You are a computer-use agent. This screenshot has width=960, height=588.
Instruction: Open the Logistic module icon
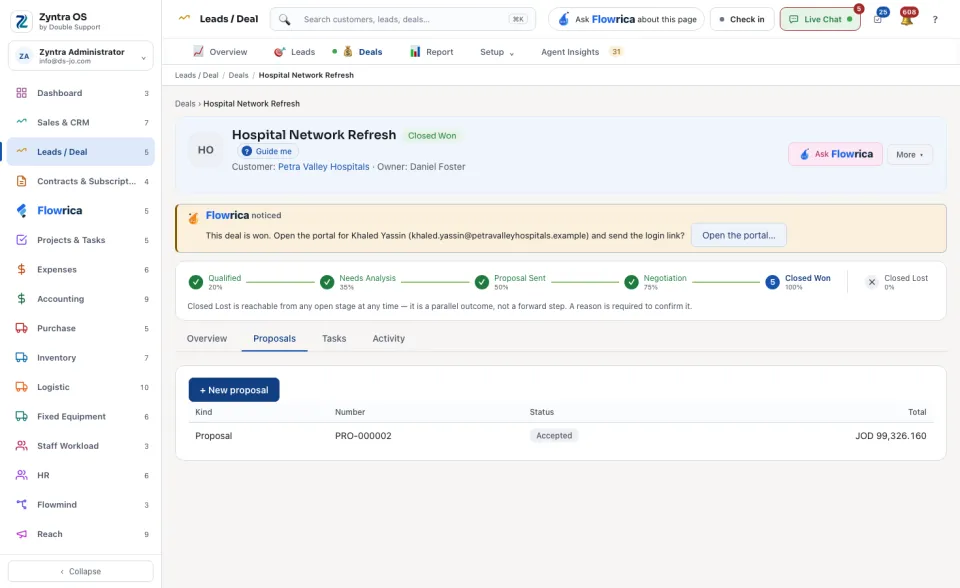point(21,387)
